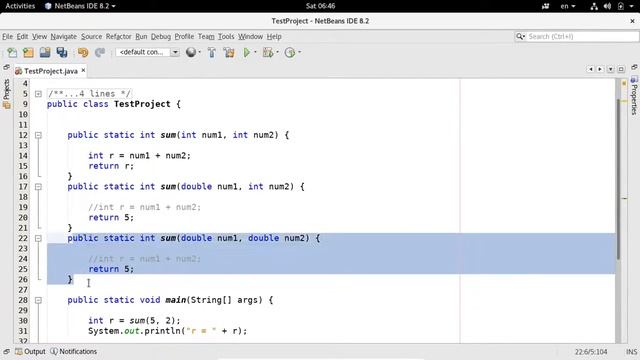Viewport: 640px width, 360px height.
Task: Open the Projects side panel
Action: [x=7, y=93]
